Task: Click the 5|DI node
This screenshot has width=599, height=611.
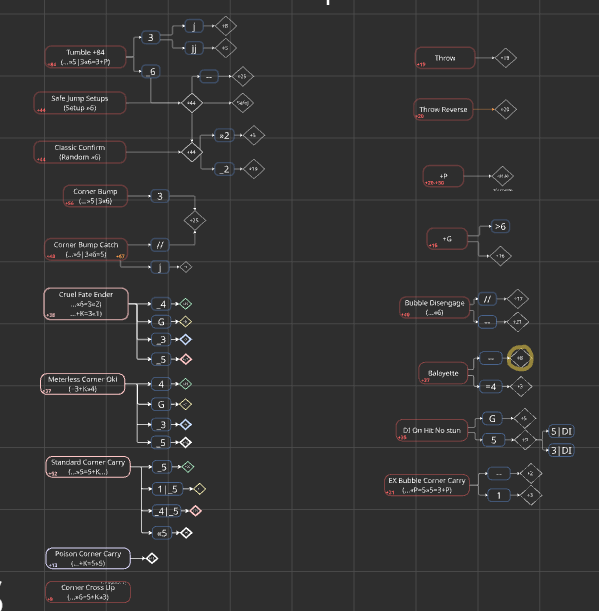Action: click(x=561, y=432)
